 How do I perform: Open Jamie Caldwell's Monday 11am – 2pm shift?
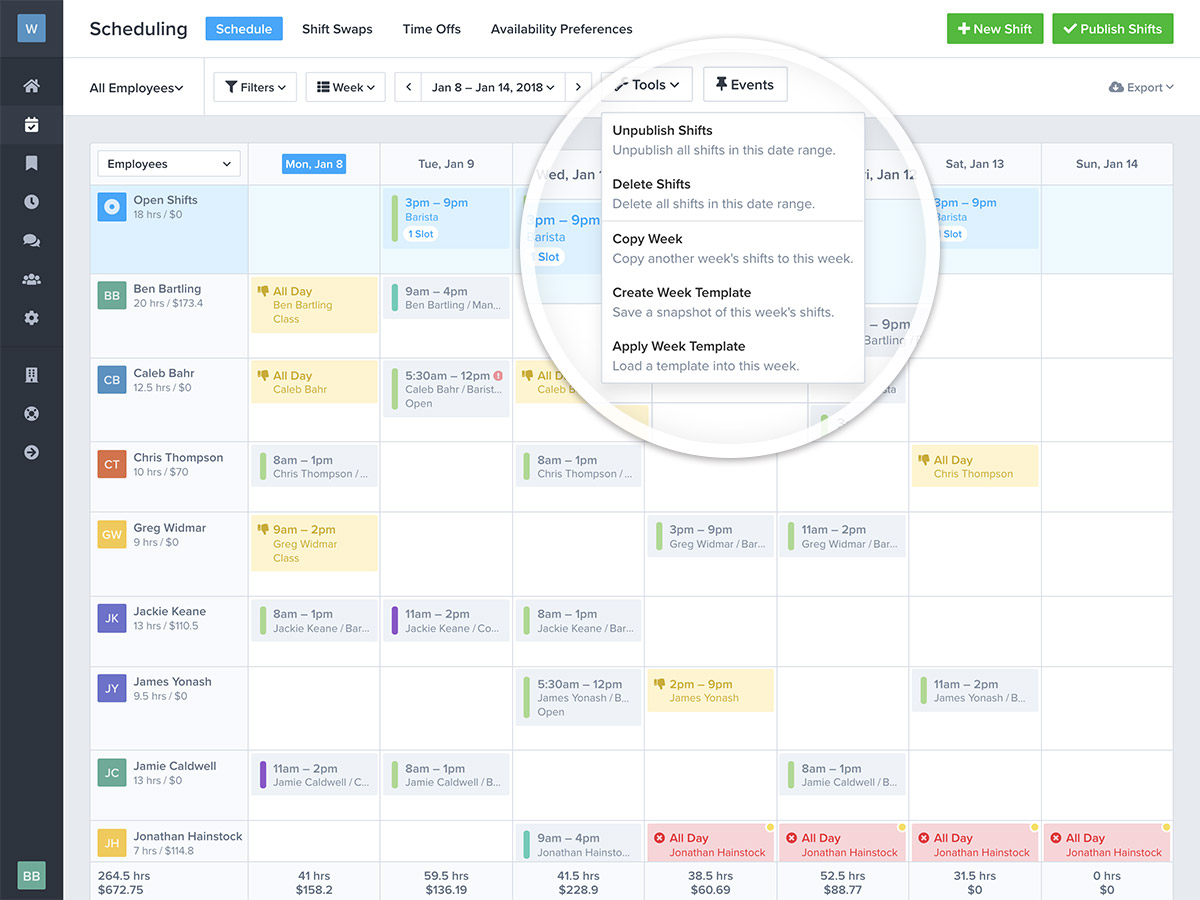coord(314,775)
